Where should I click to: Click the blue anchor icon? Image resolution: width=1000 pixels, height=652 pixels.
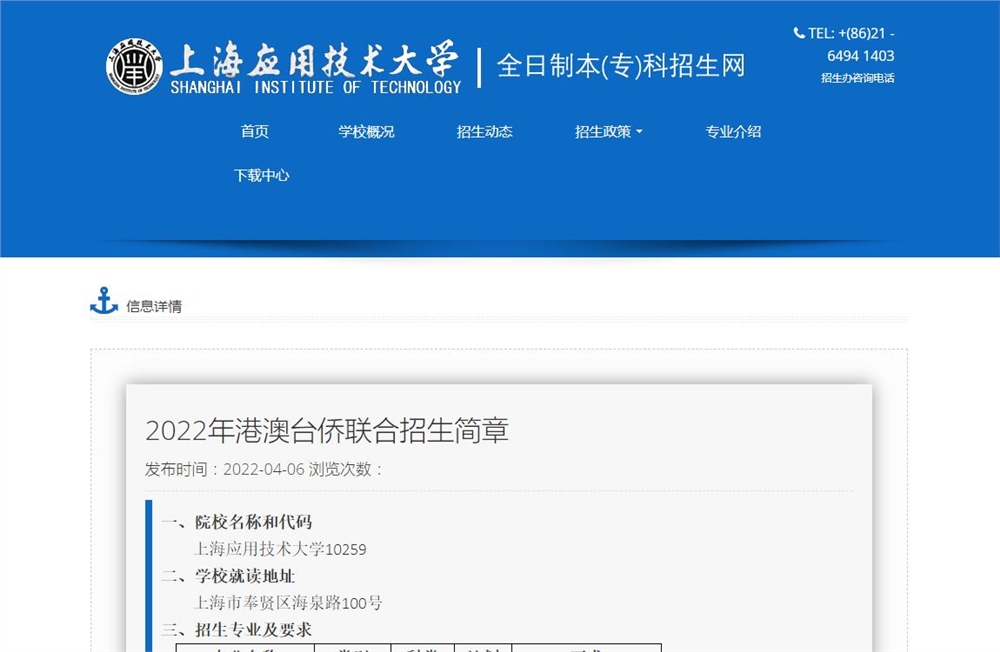104,300
